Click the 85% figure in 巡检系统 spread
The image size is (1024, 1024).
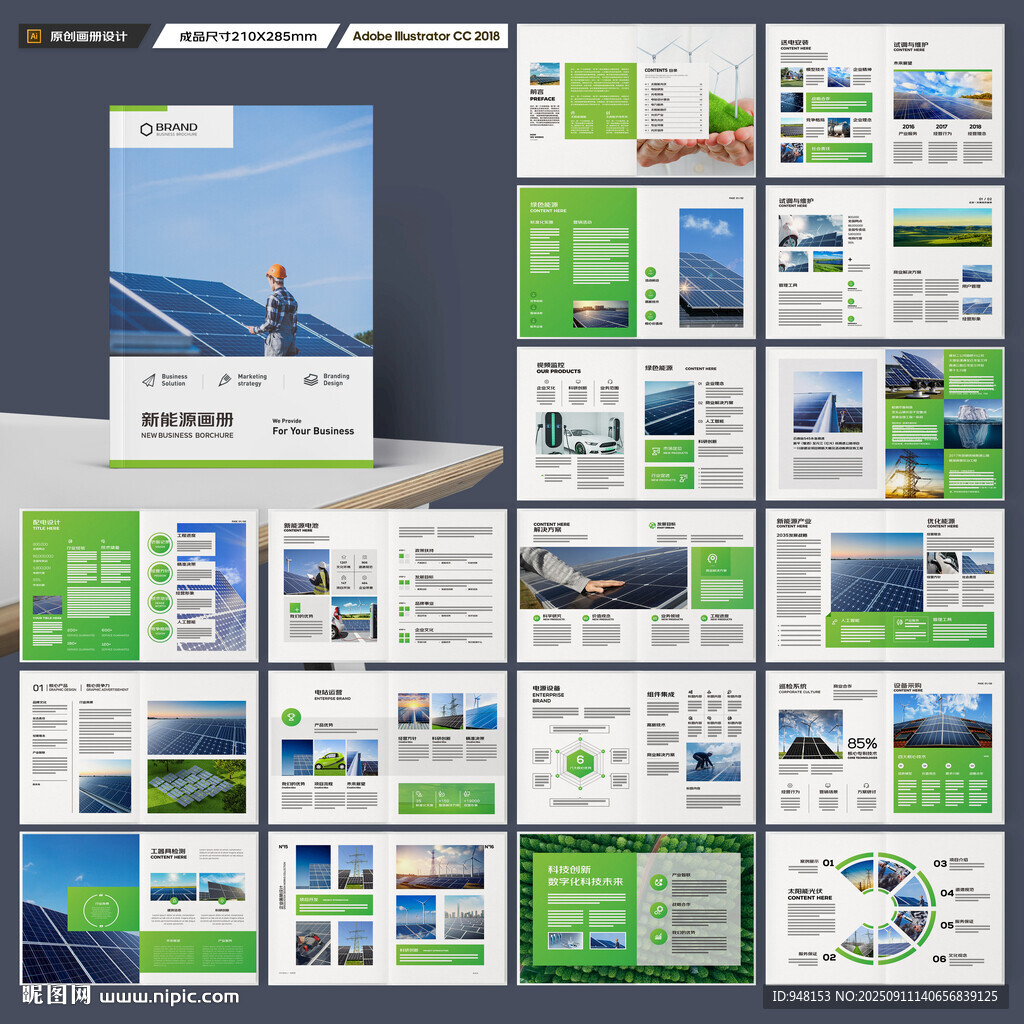click(x=862, y=743)
